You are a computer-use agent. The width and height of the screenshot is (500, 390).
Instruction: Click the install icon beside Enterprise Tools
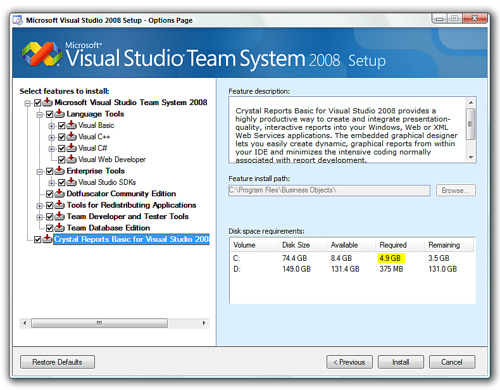tap(59, 171)
